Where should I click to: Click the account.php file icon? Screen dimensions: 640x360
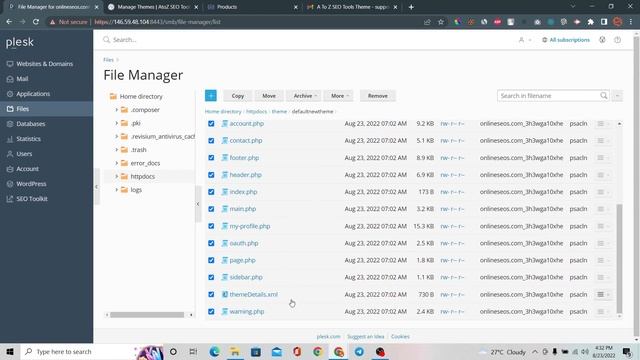click(224, 123)
